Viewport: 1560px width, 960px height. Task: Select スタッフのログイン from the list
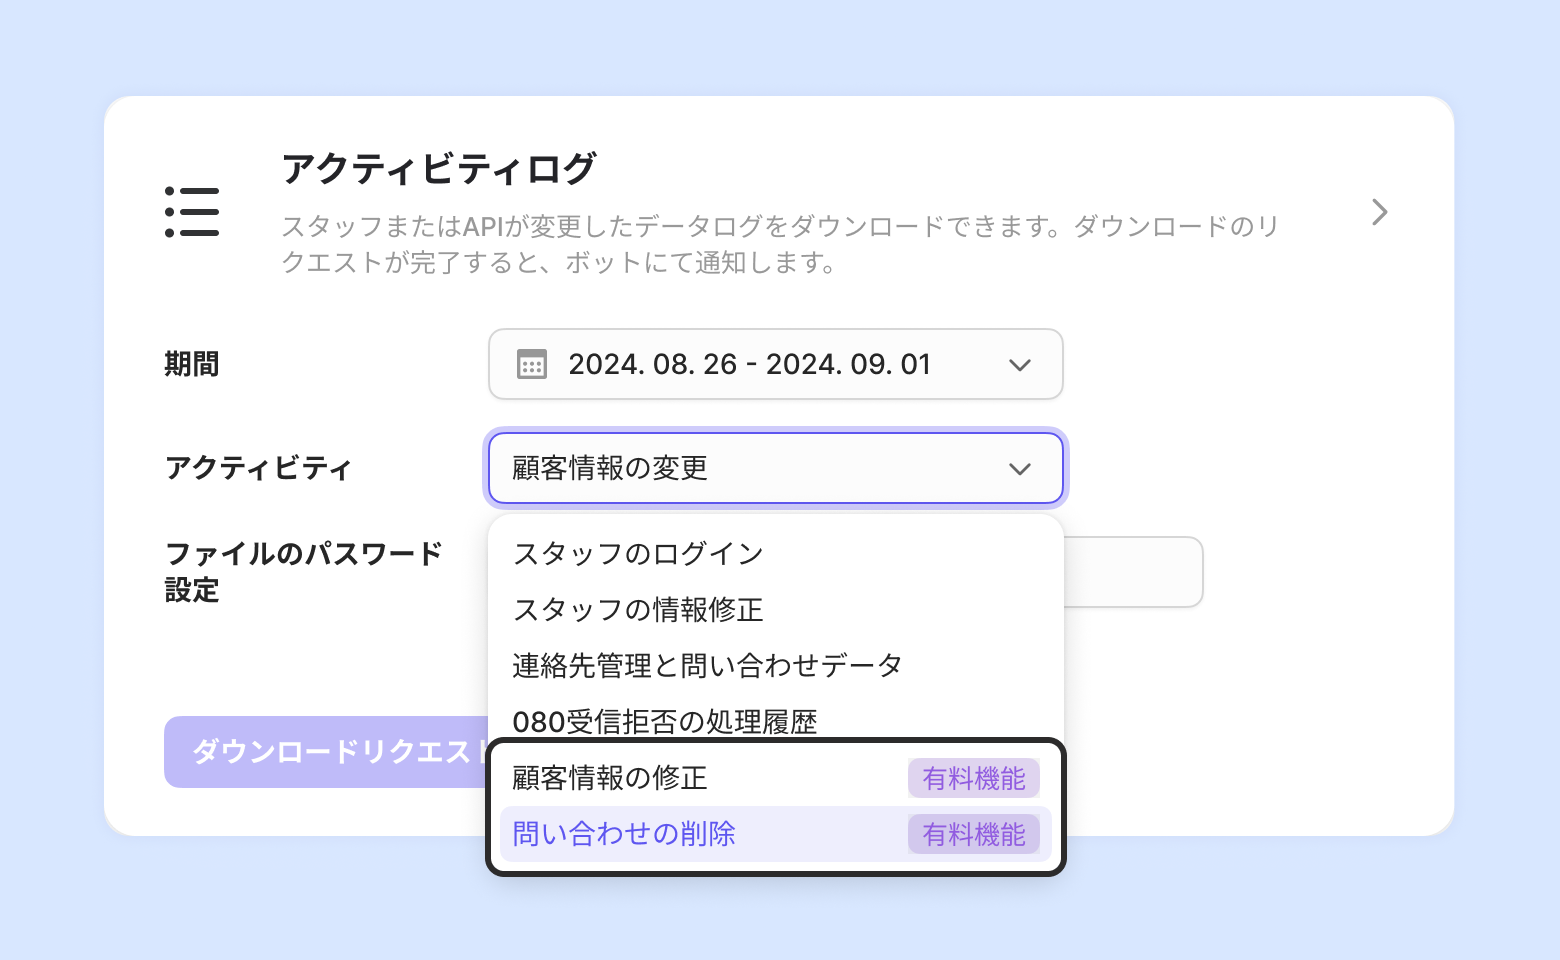(x=638, y=554)
